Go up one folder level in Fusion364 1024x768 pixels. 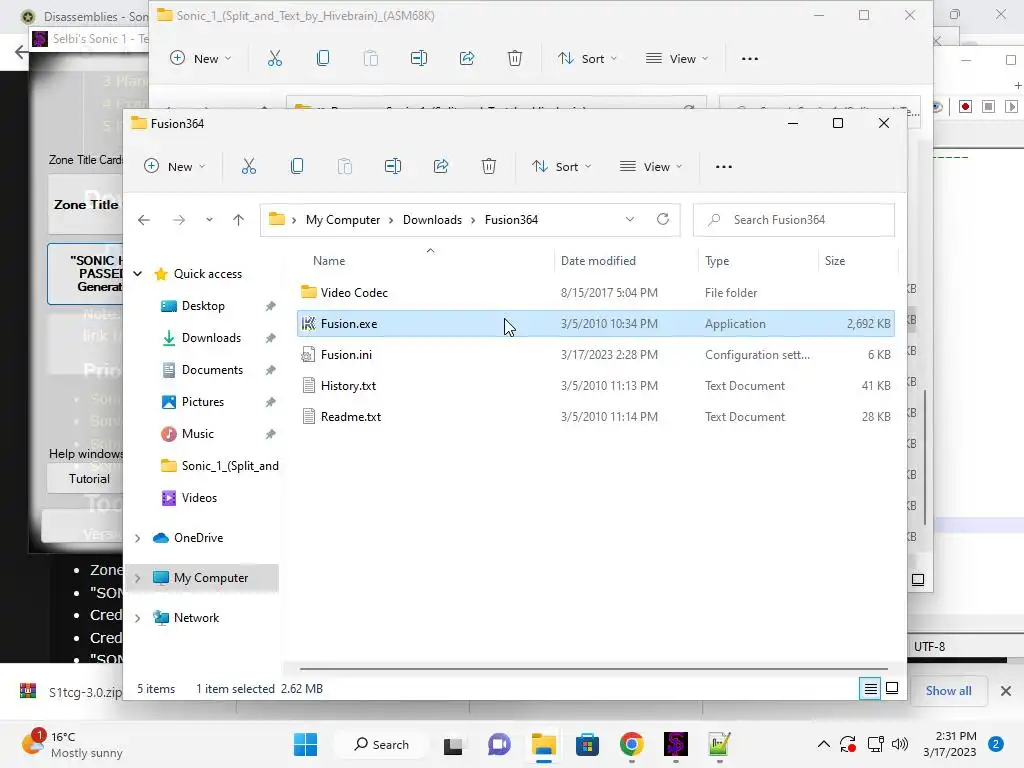tap(238, 220)
